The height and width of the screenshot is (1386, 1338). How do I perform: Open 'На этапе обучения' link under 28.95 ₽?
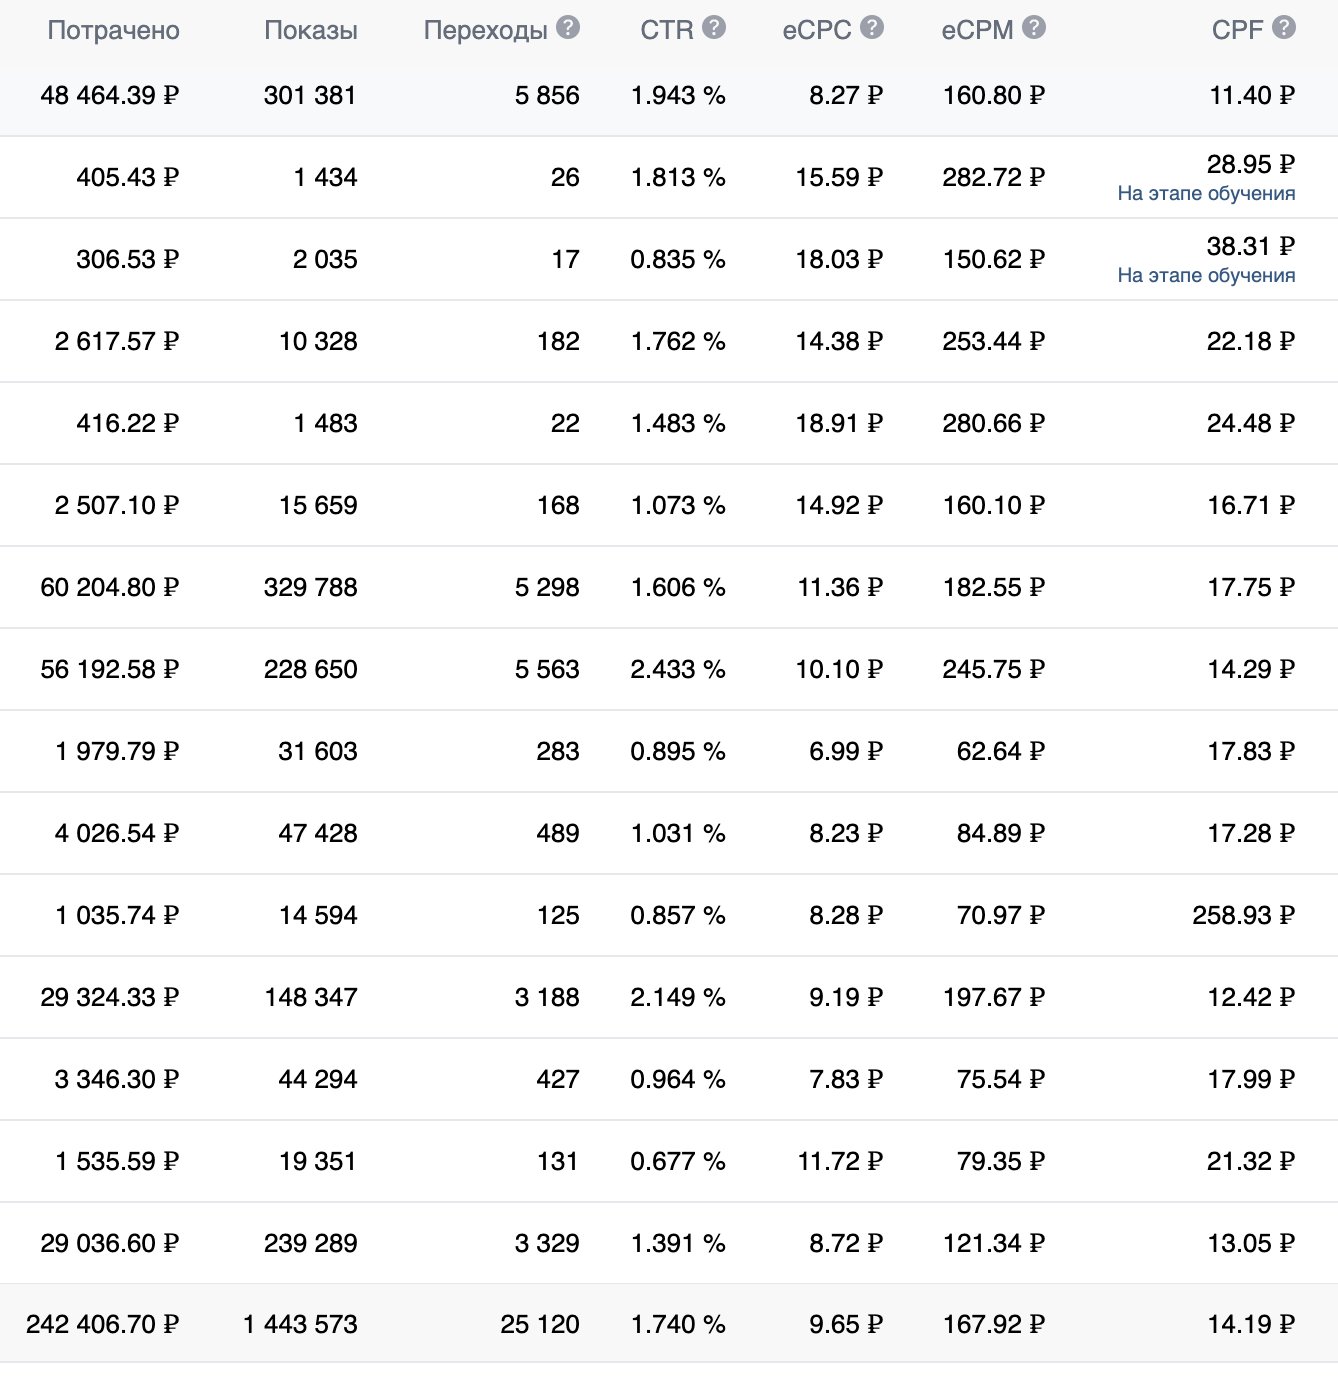[x=1206, y=193]
